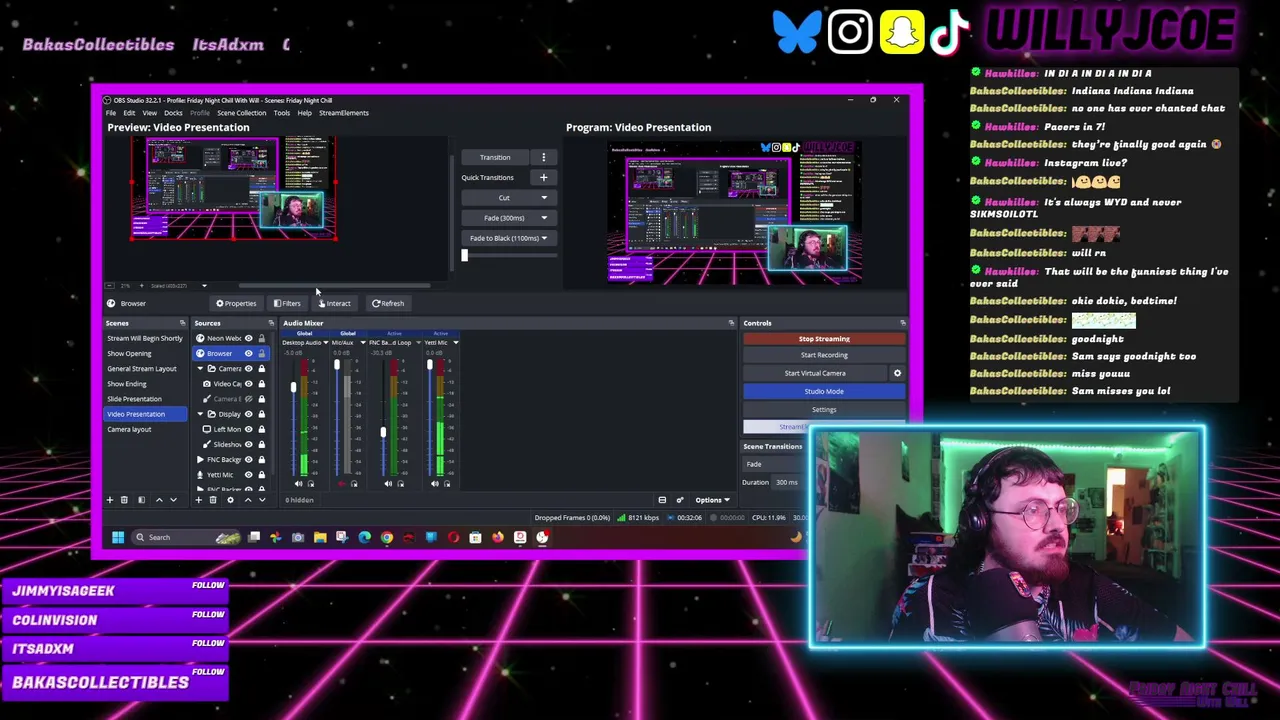This screenshot has height=720, width=1280.
Task: Unlock the Neon Webcam source
Action: pyautogui.click(x=262, y=339)
